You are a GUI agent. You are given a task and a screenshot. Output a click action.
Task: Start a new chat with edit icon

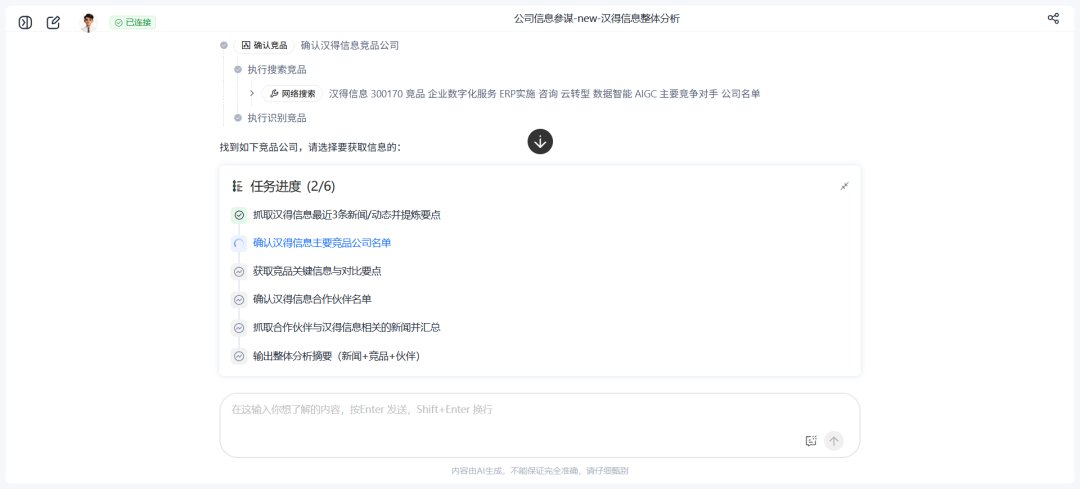53,22
